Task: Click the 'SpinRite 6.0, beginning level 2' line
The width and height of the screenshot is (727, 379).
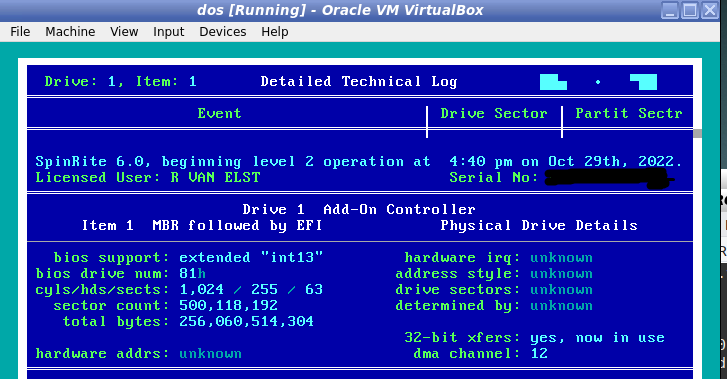Action: pos(233,161)
